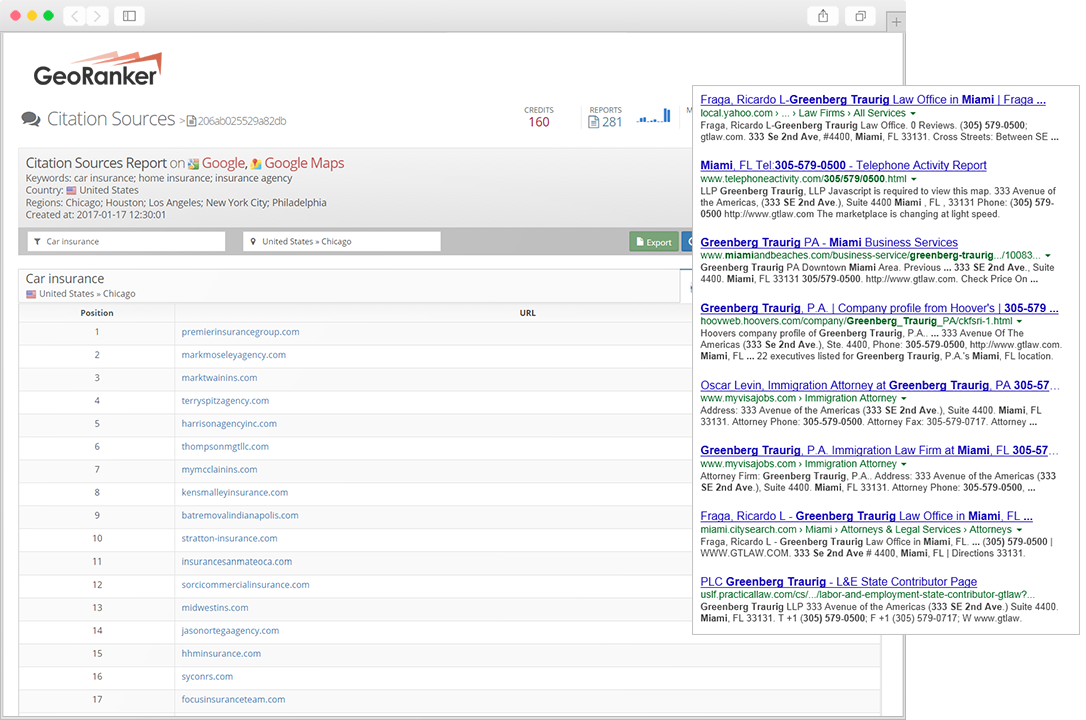Open stratton-insurance.com link
1086x720 pixels.
pos(229,539)
